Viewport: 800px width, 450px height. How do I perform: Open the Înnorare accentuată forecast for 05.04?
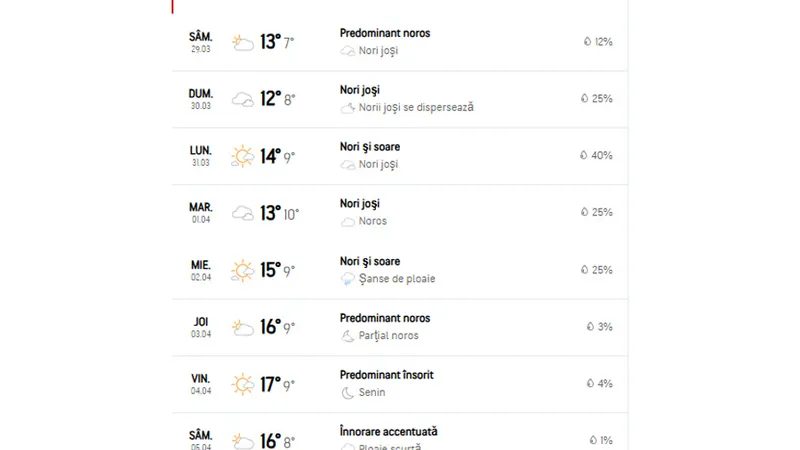point(388,432)
